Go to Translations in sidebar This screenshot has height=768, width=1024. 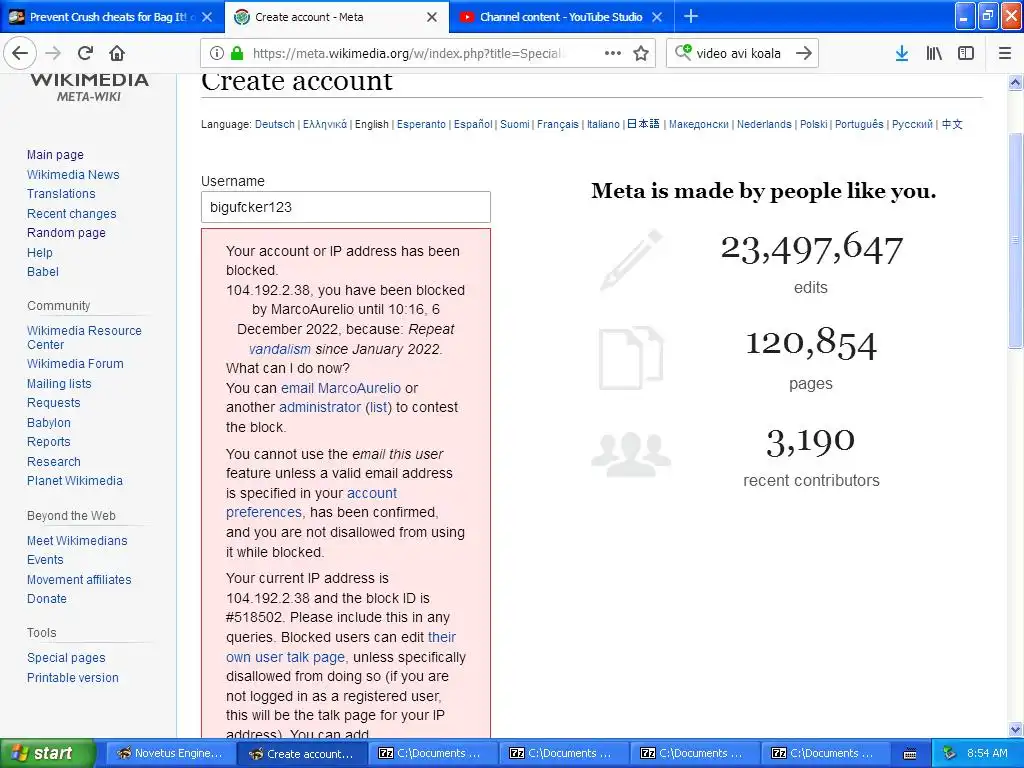tap(61, 194)
